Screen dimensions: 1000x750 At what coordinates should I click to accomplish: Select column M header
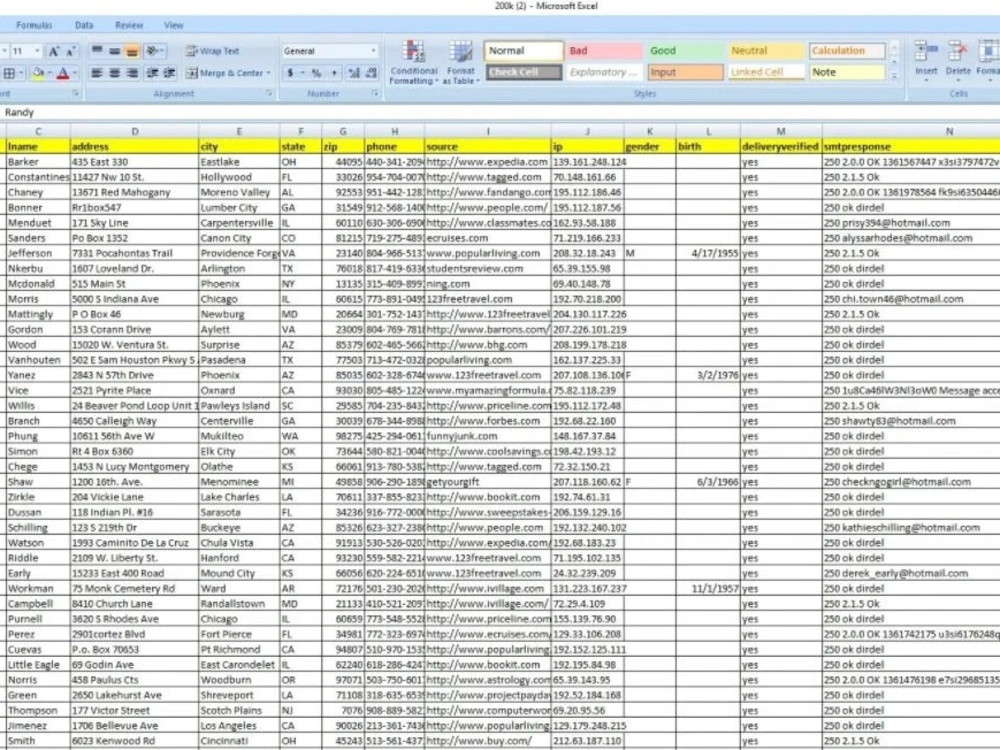[x=781, y=131]
